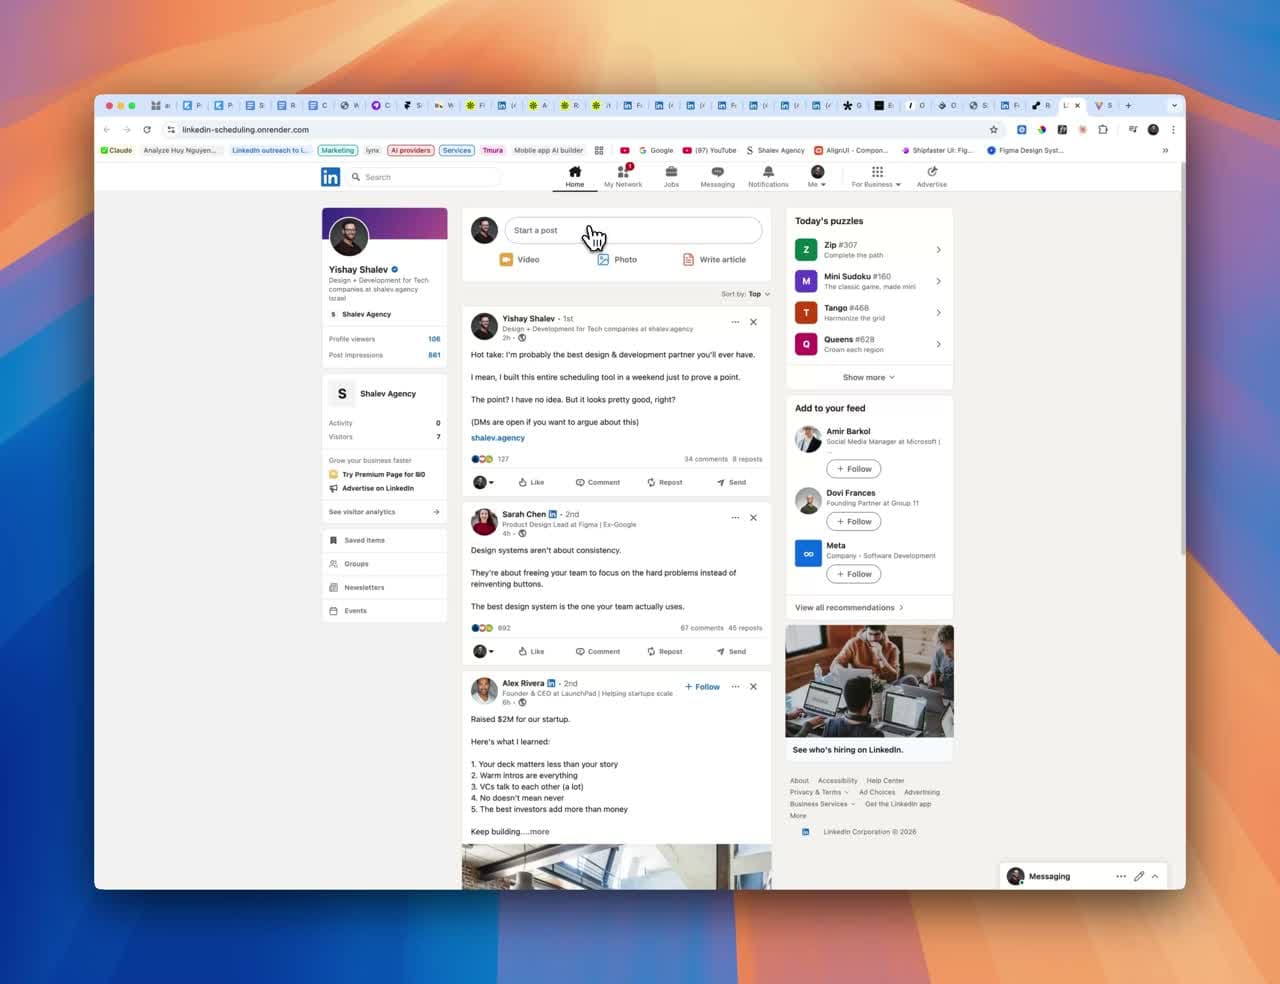Click View all recommendations

(x=849, y=608)
